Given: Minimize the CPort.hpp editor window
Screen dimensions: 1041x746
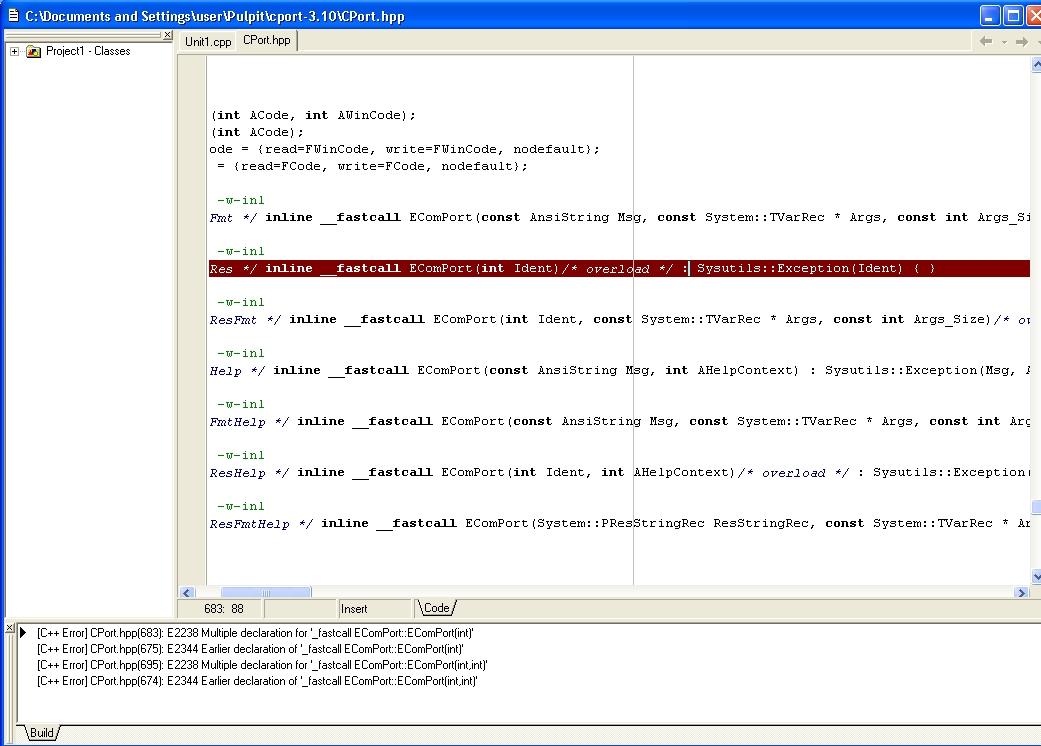Looking at the screenshot, I should pos(990,16).
